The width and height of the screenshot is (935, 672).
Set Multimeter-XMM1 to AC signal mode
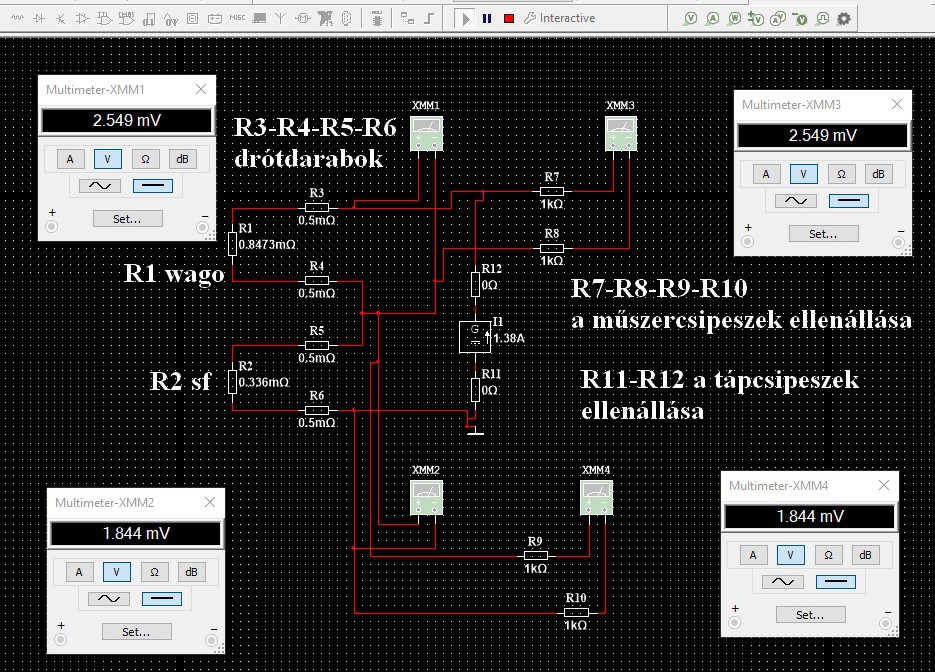click(x=100, y=186)
